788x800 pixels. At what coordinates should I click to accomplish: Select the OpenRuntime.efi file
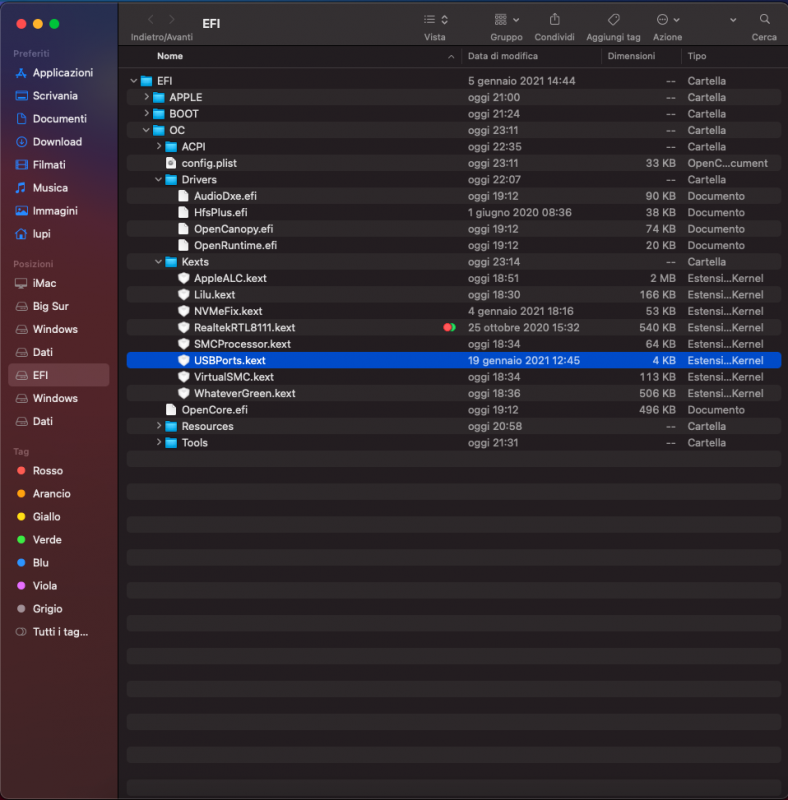(x=235, y=245)
